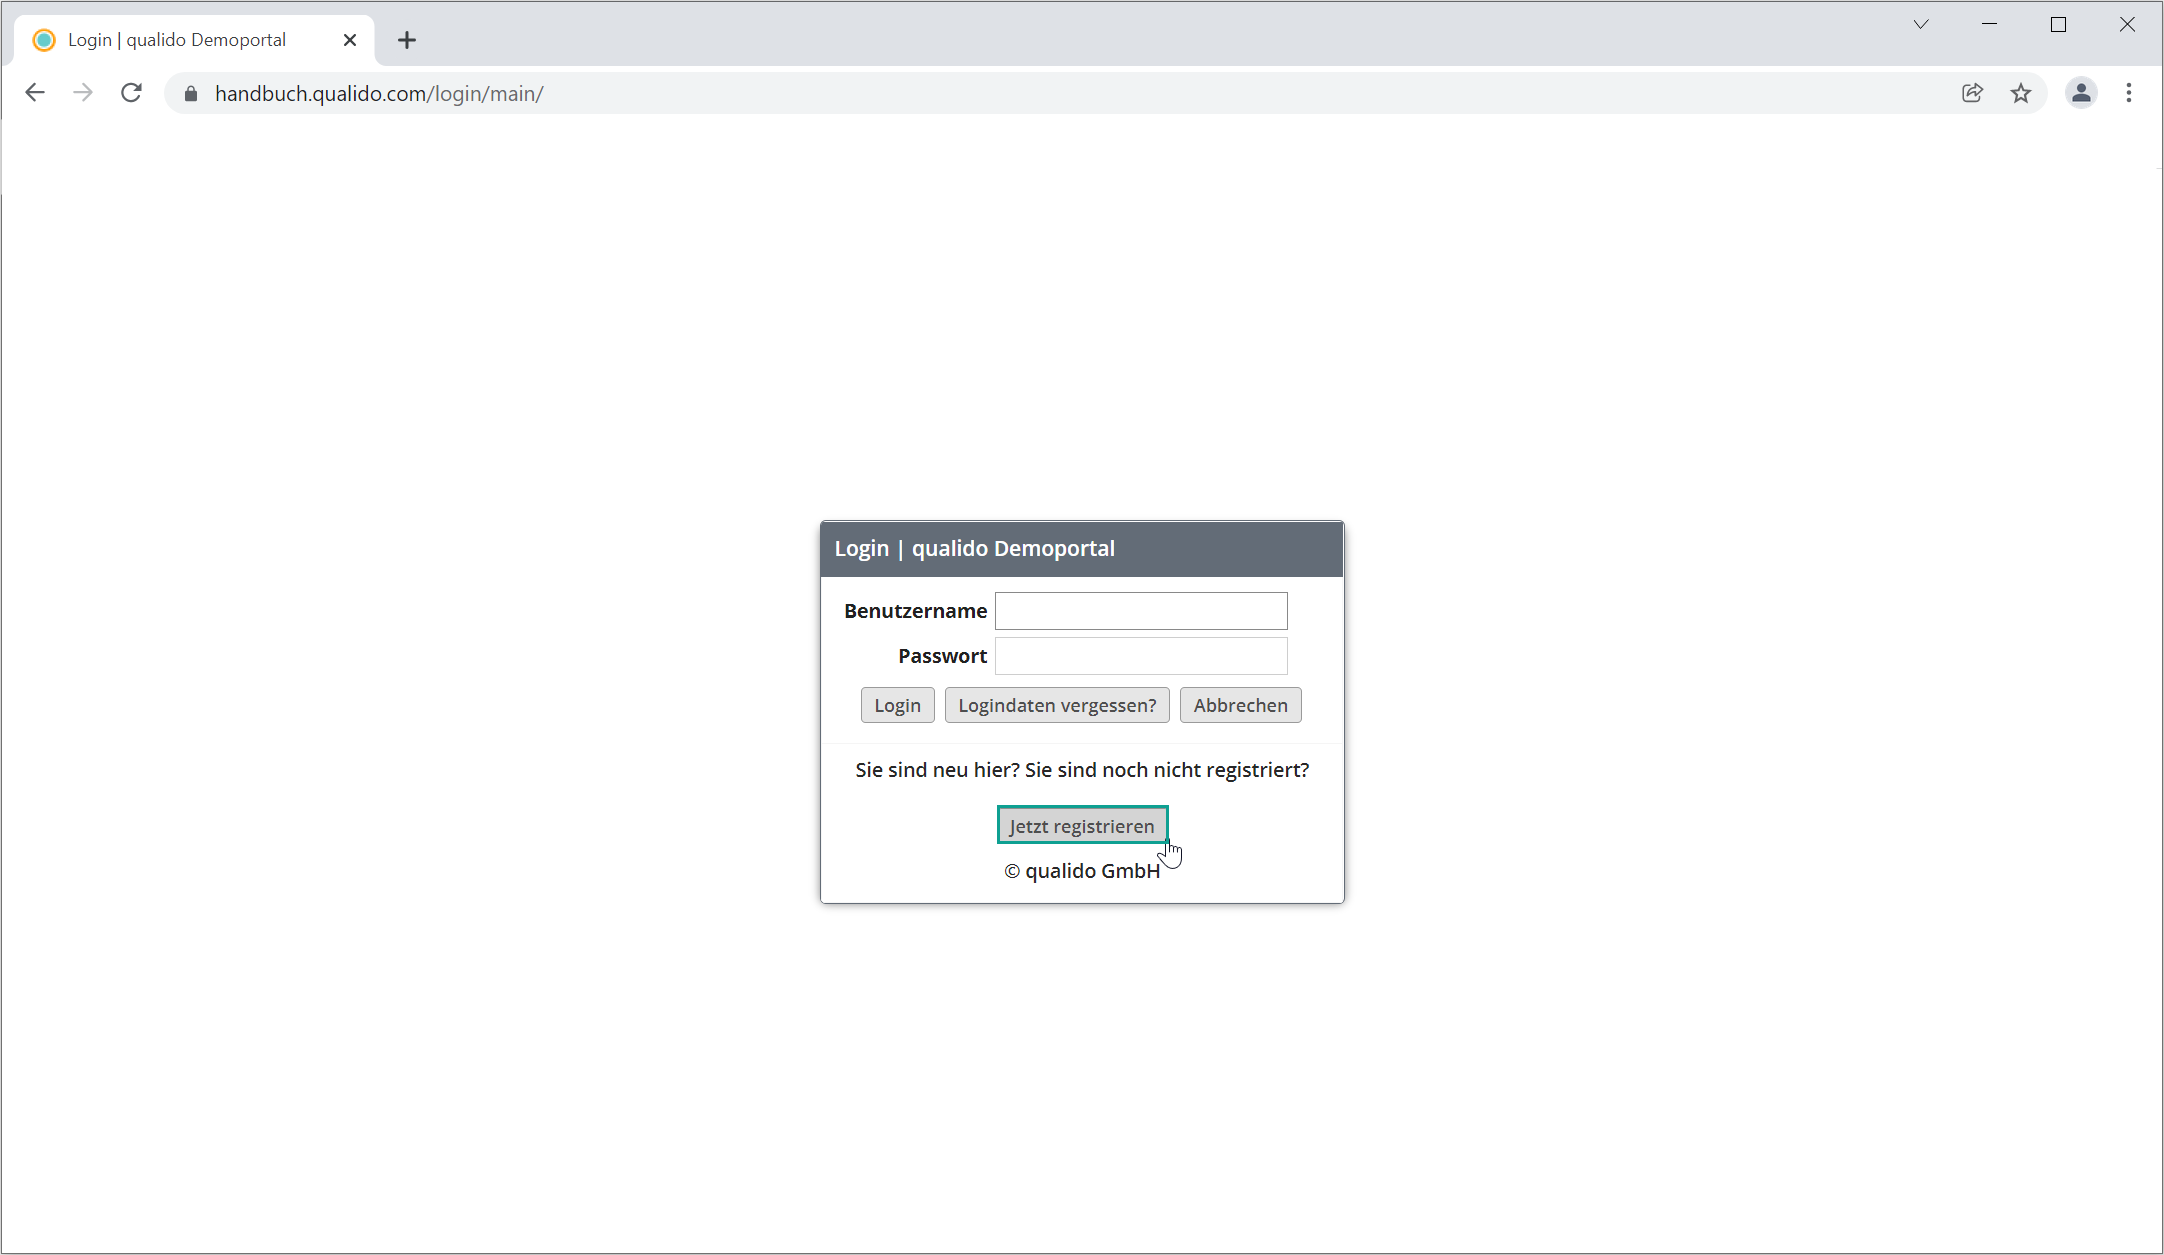Close the Login | qualido Demoportal tab
Viewport: 2164px width, 1255px height.
click(350, 40)
